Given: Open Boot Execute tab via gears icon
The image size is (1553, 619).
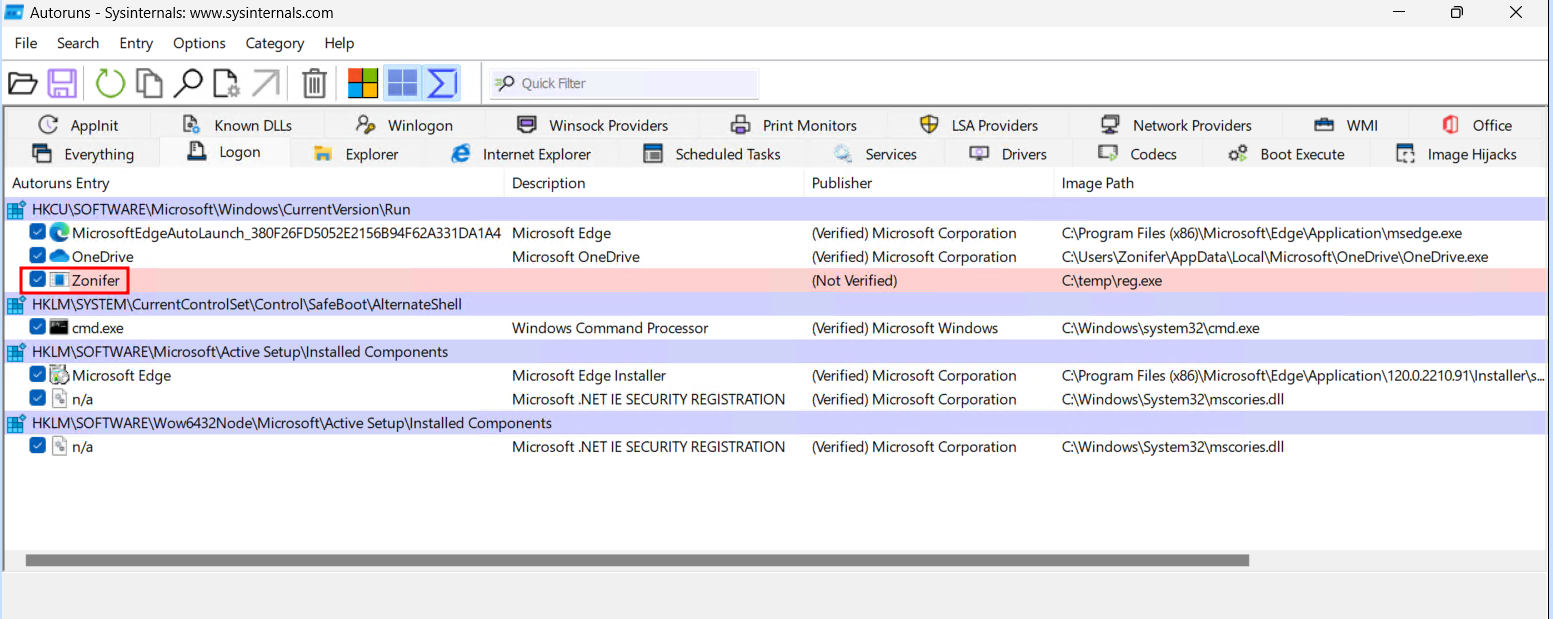Looking at the screenshot, I should [x=1238, y=154].
